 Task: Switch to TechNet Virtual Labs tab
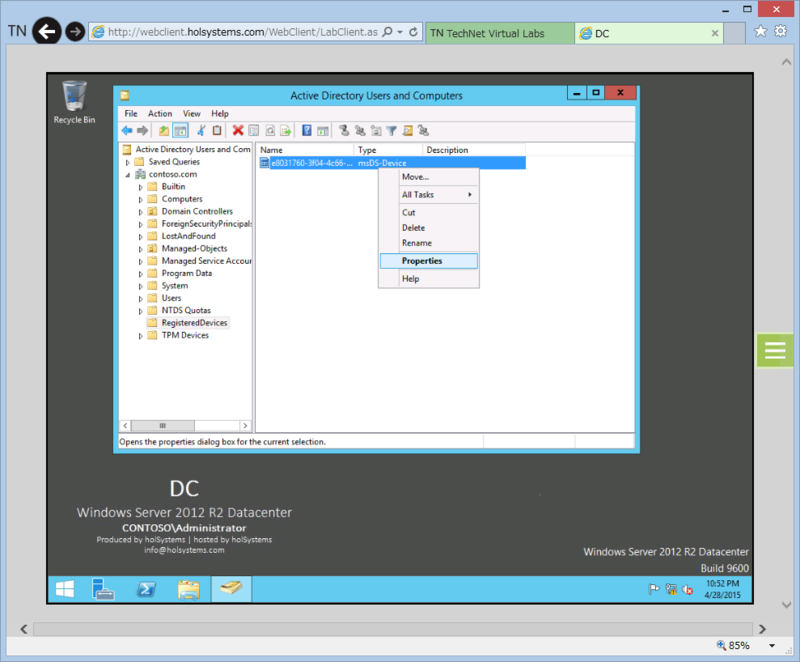499,33
